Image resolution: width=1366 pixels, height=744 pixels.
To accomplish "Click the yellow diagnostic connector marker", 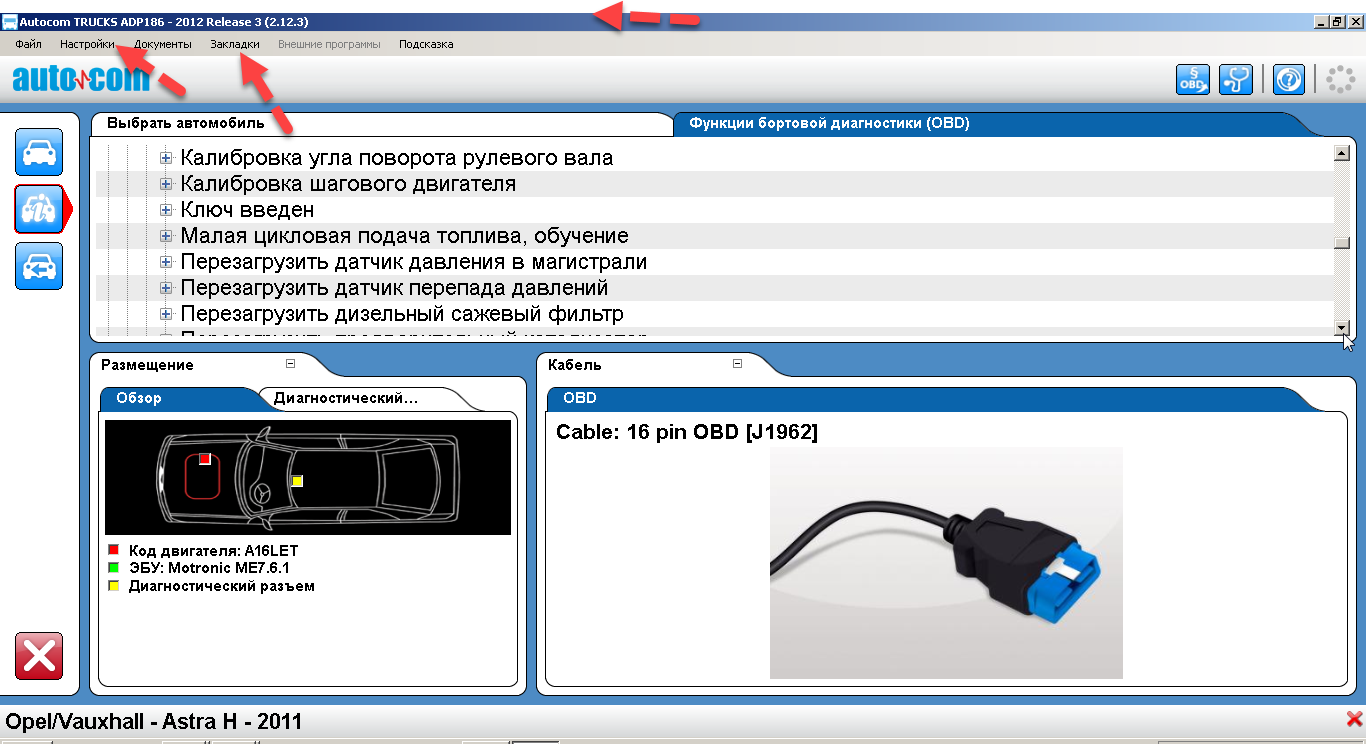I will [x=297, y=481].
